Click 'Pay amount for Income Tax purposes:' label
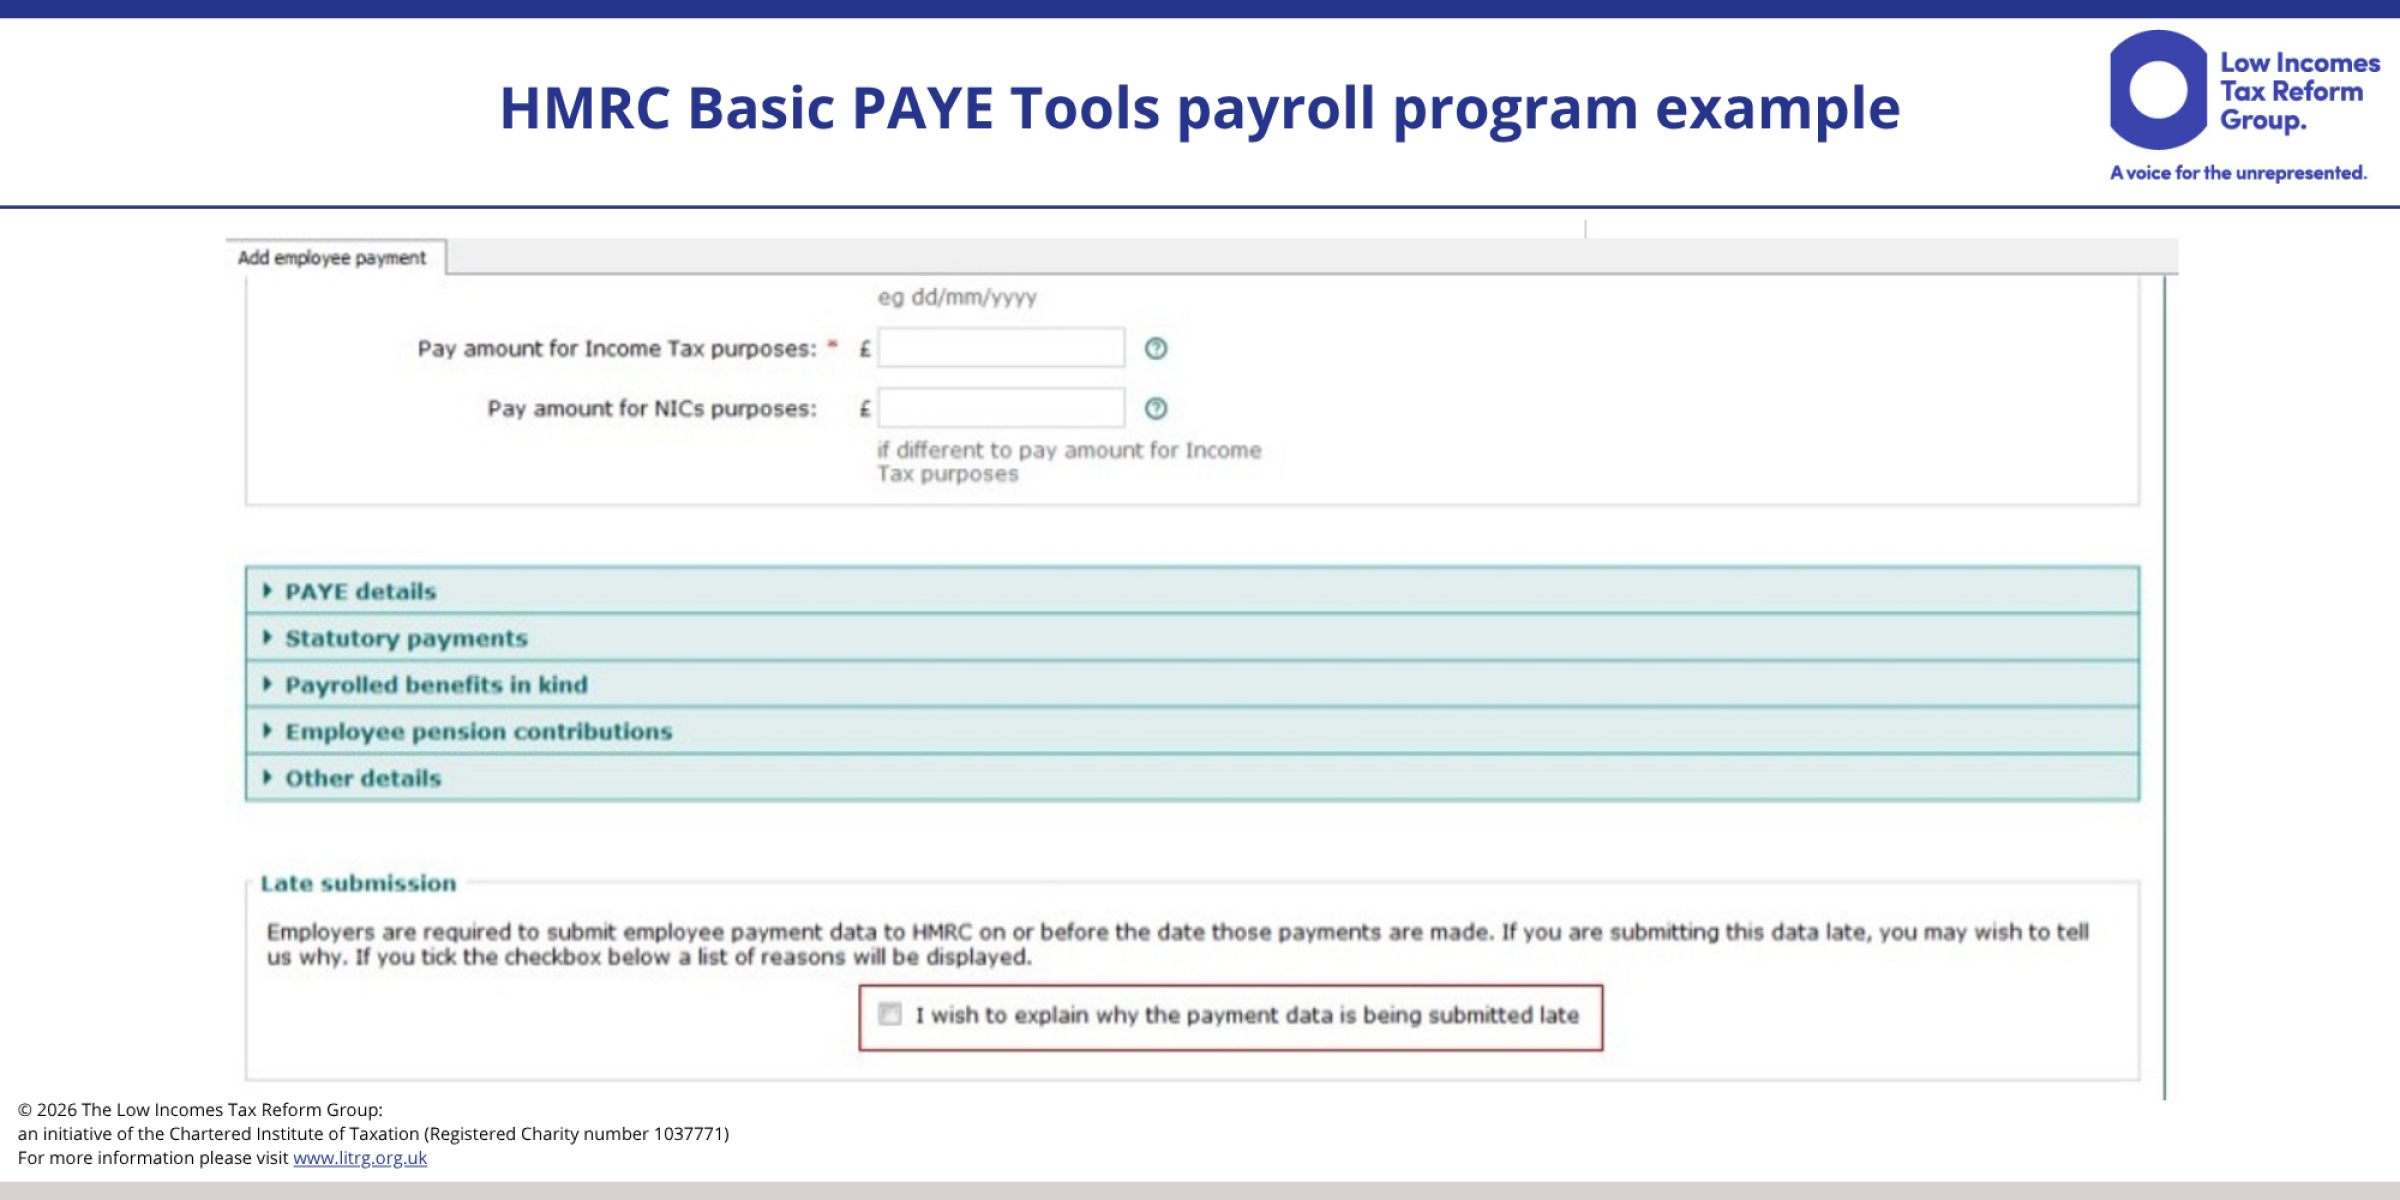This screenshot has width=2400, height=1200. click(x=617, y=348)
